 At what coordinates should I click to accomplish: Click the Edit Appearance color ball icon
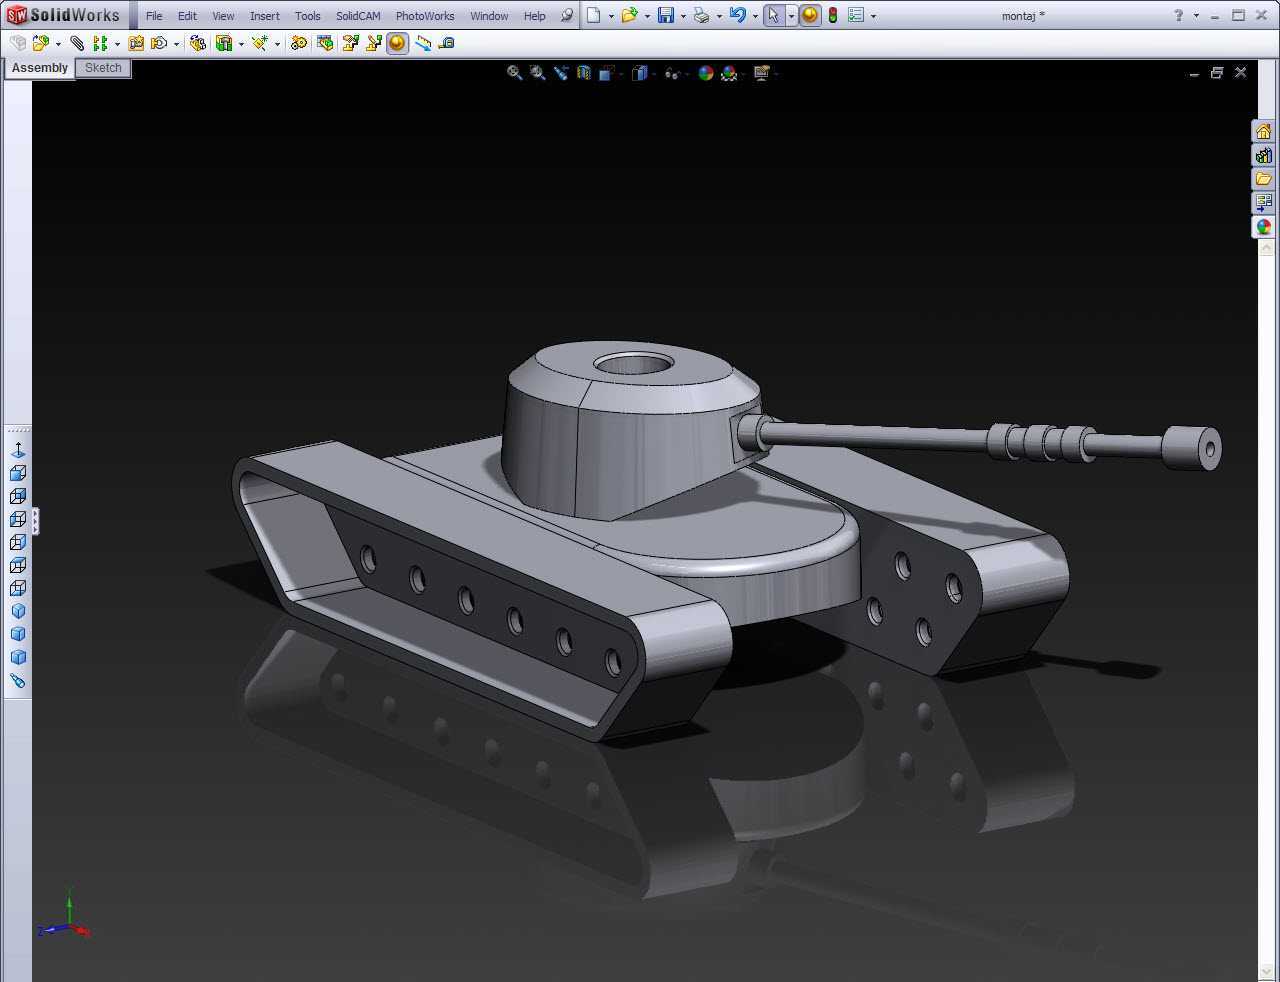706,73
